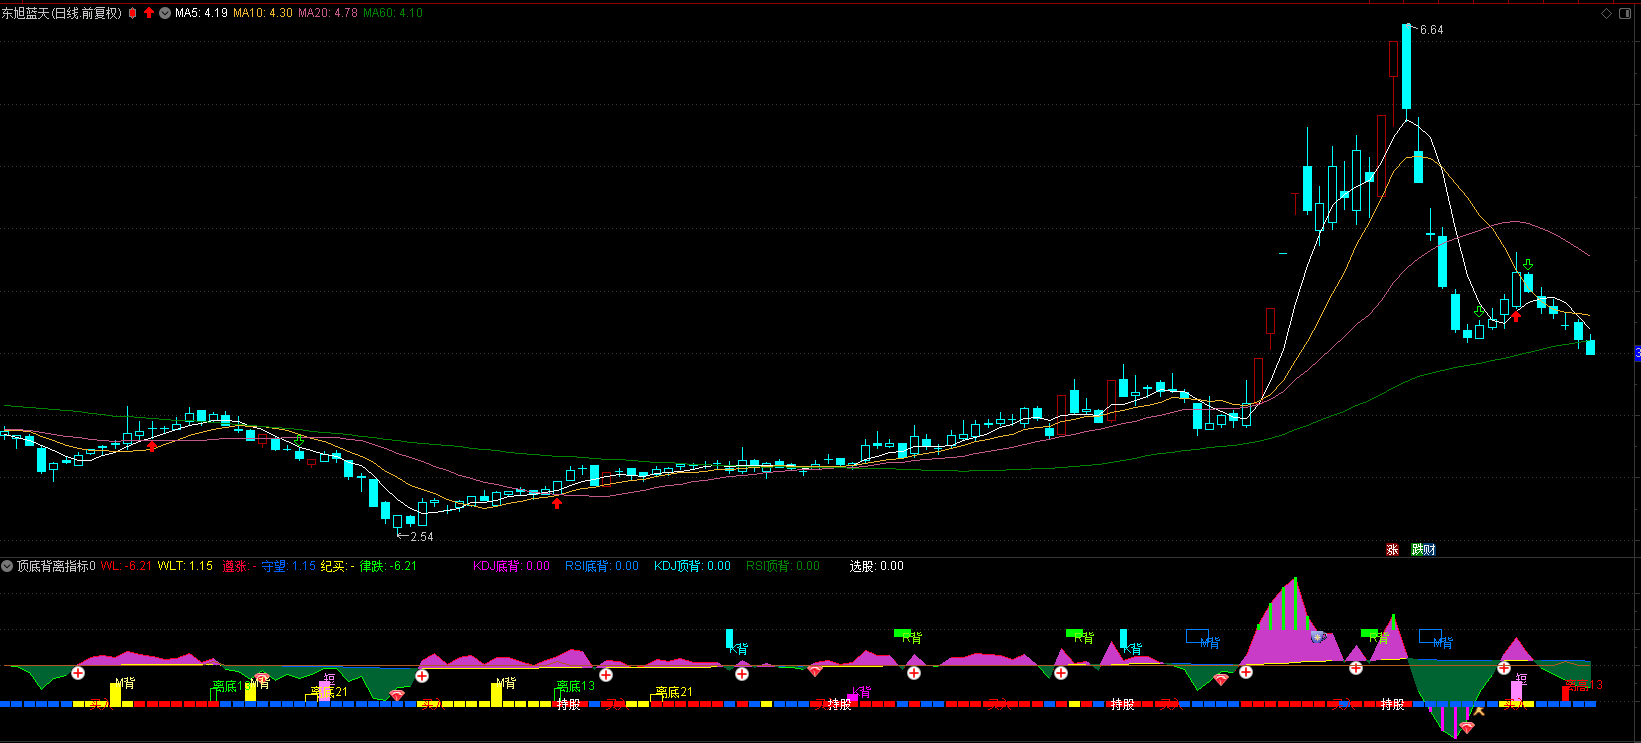Select the 东旭蓝天(日线 前复权) chart title

(62, 13)
